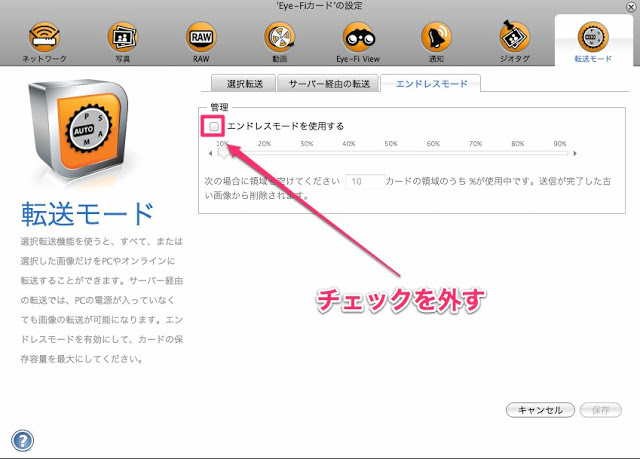The height and width of the screenshot is (459, 640).
Task: Click the 保存 button
Action: click(x=600, y=410)
